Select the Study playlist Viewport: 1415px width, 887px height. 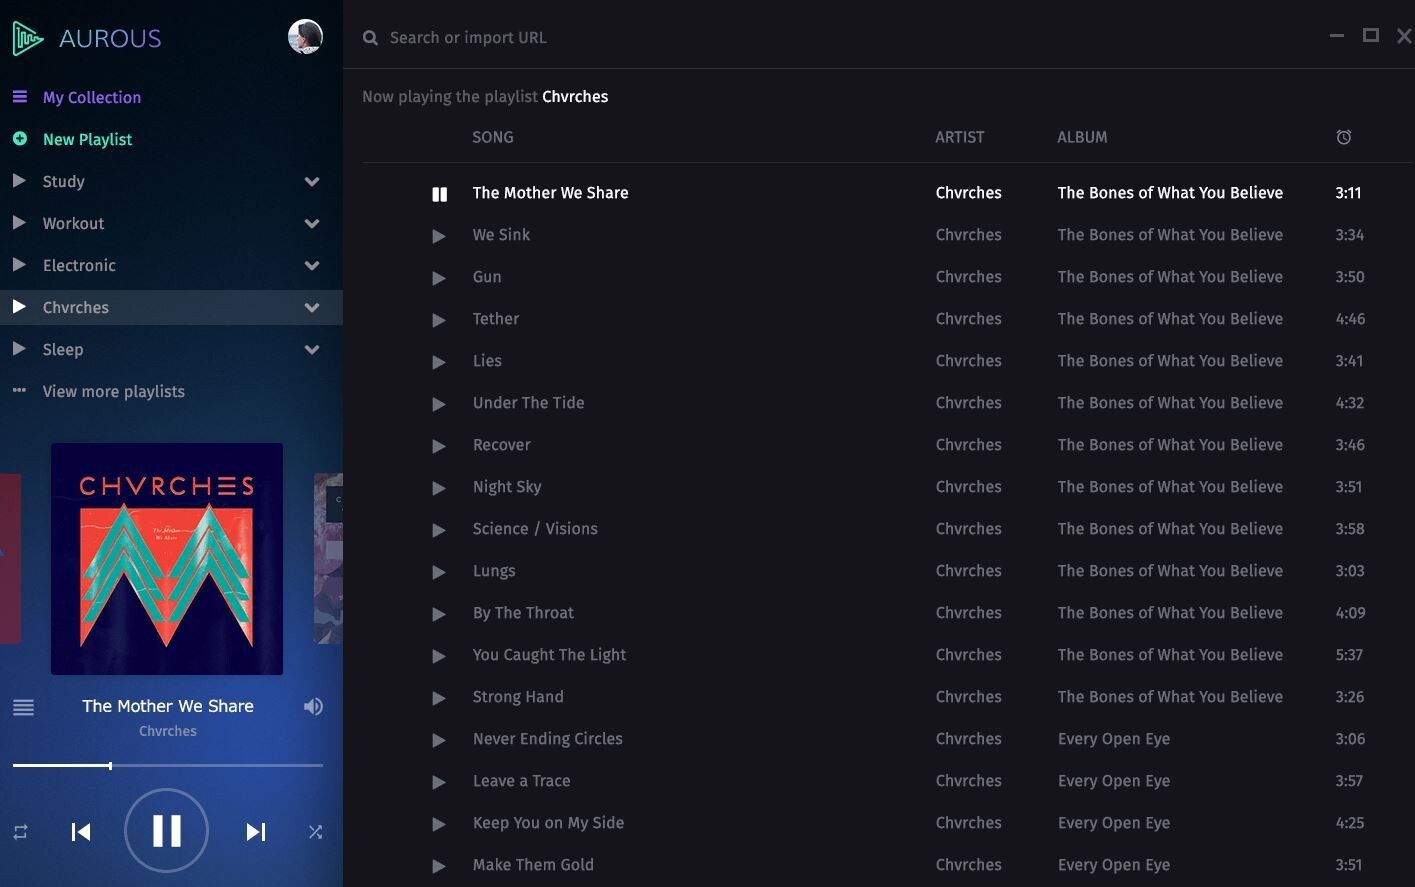pyautogui.click(x=63, y=181)
